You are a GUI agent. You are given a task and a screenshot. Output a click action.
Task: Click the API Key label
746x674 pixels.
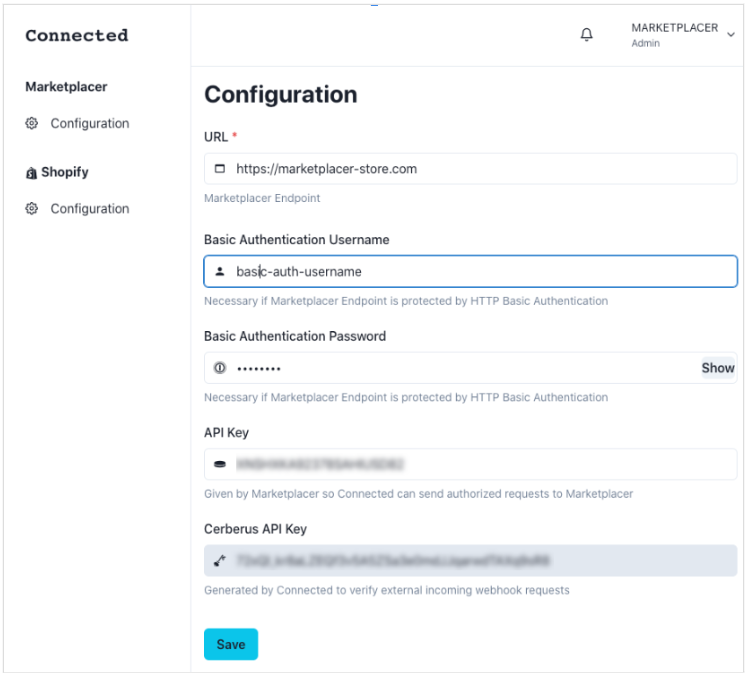coord(226,432)
